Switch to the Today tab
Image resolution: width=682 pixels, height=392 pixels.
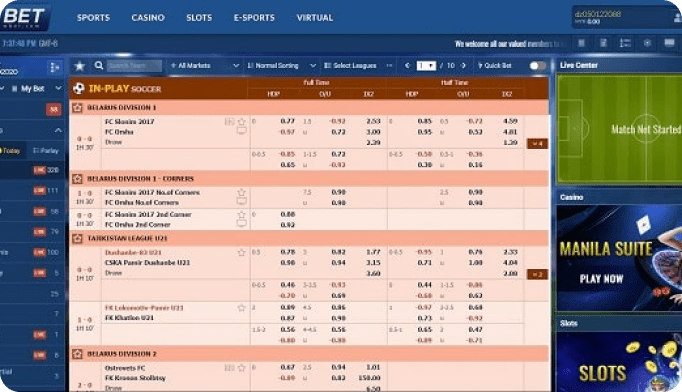coord(11,151)
